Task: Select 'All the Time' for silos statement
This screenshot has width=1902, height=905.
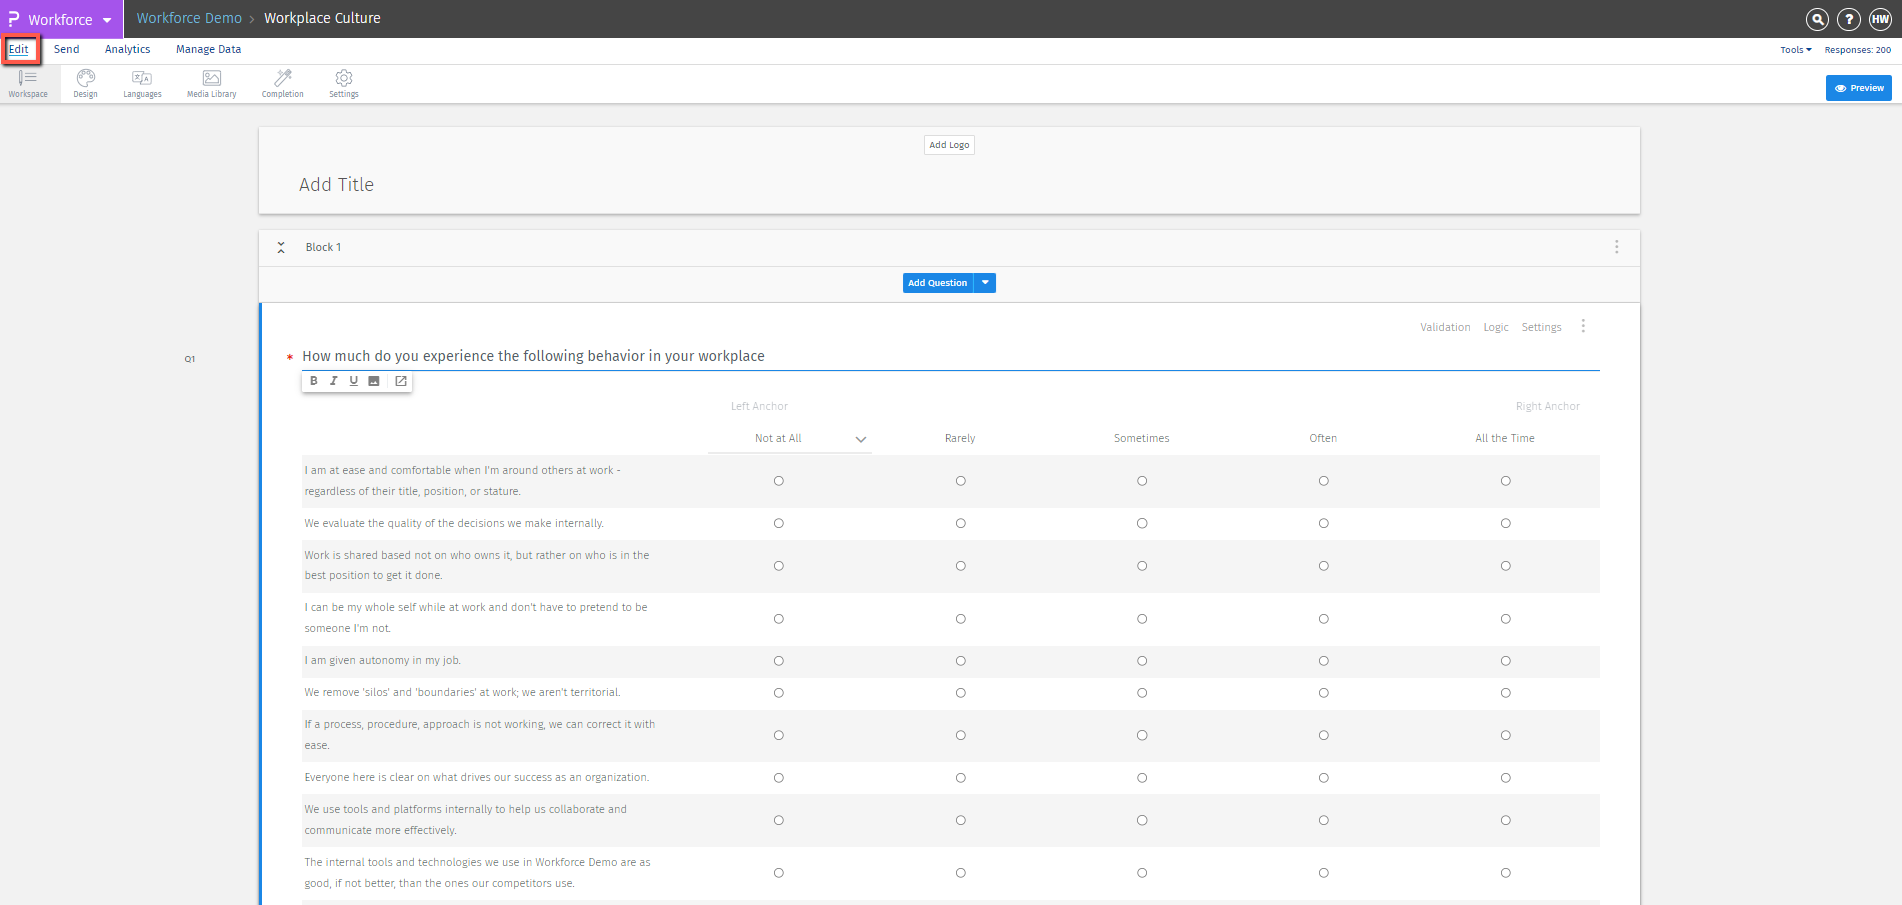Action: [1505, 693]
